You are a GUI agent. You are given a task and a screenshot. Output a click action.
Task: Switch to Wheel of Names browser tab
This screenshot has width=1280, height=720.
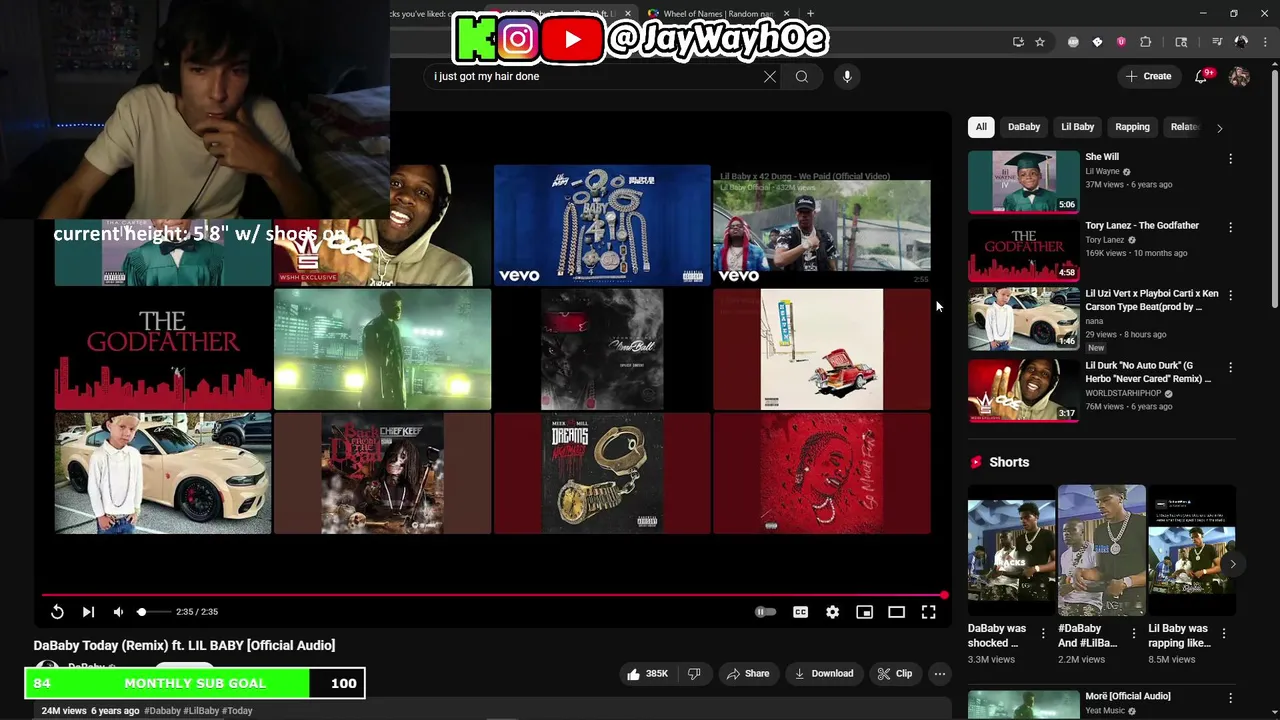tap(717, 14)
